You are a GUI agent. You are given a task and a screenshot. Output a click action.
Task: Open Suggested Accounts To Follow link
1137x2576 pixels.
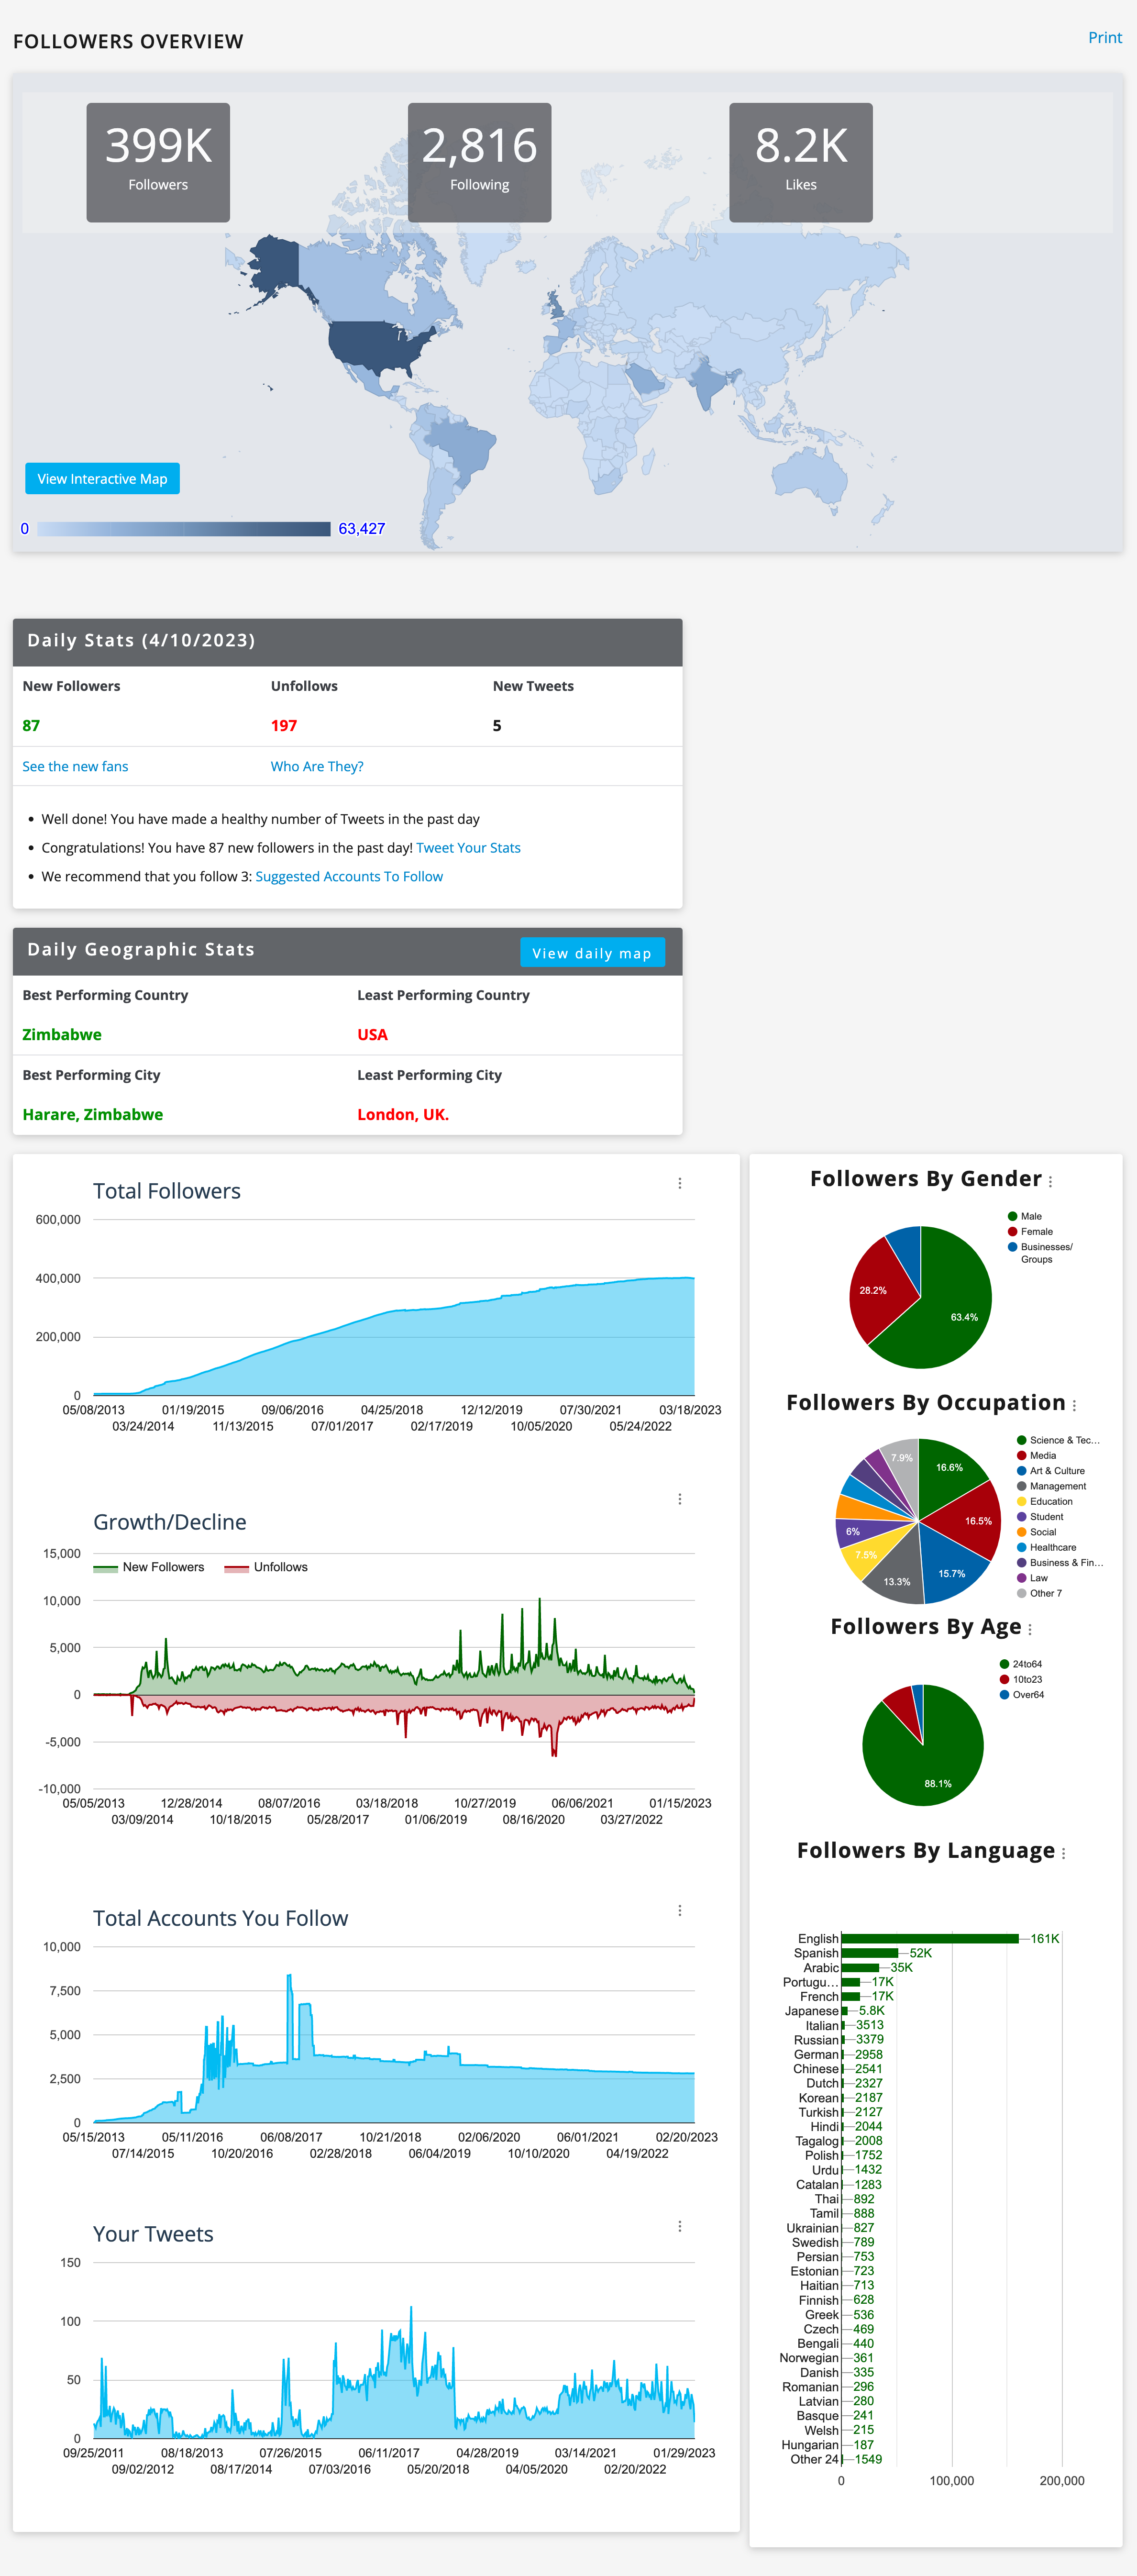tap(349, 876)
